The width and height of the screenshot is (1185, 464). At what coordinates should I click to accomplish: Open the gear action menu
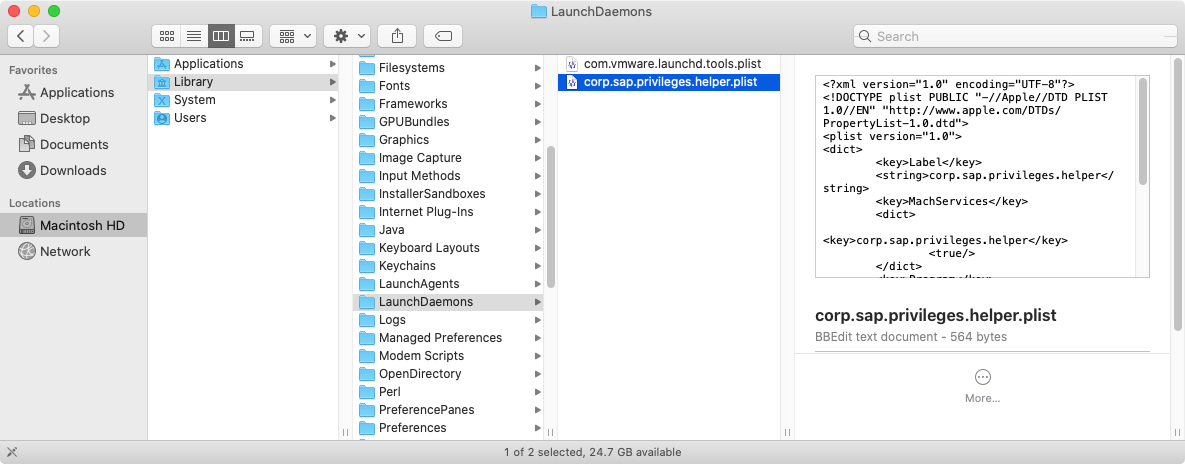(346, 36)
